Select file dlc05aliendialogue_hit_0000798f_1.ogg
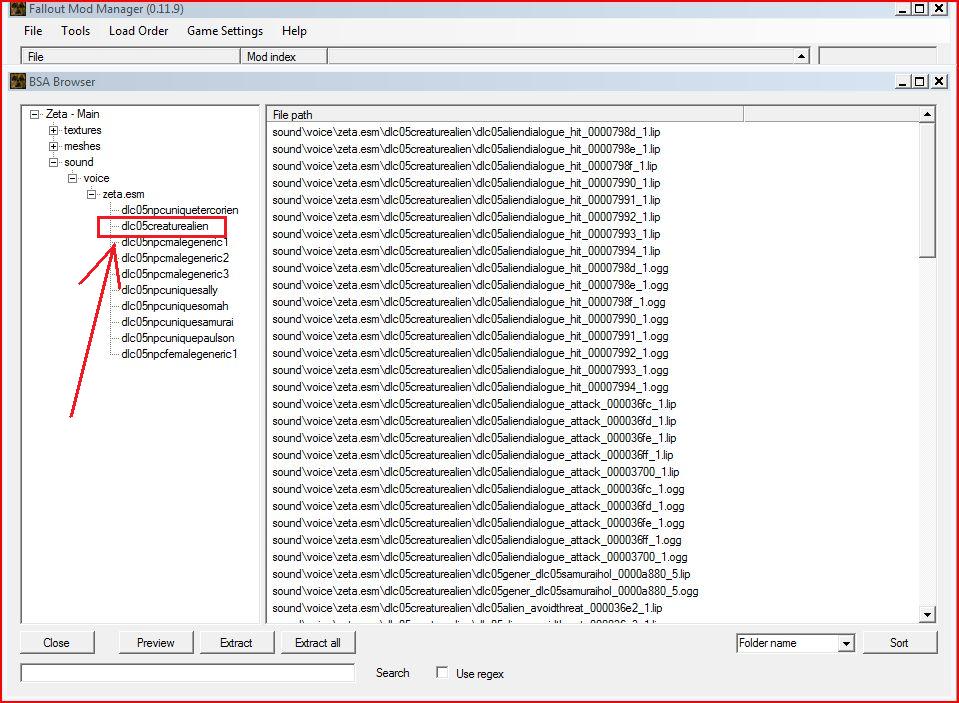959x703 pixels. (469, 302)
